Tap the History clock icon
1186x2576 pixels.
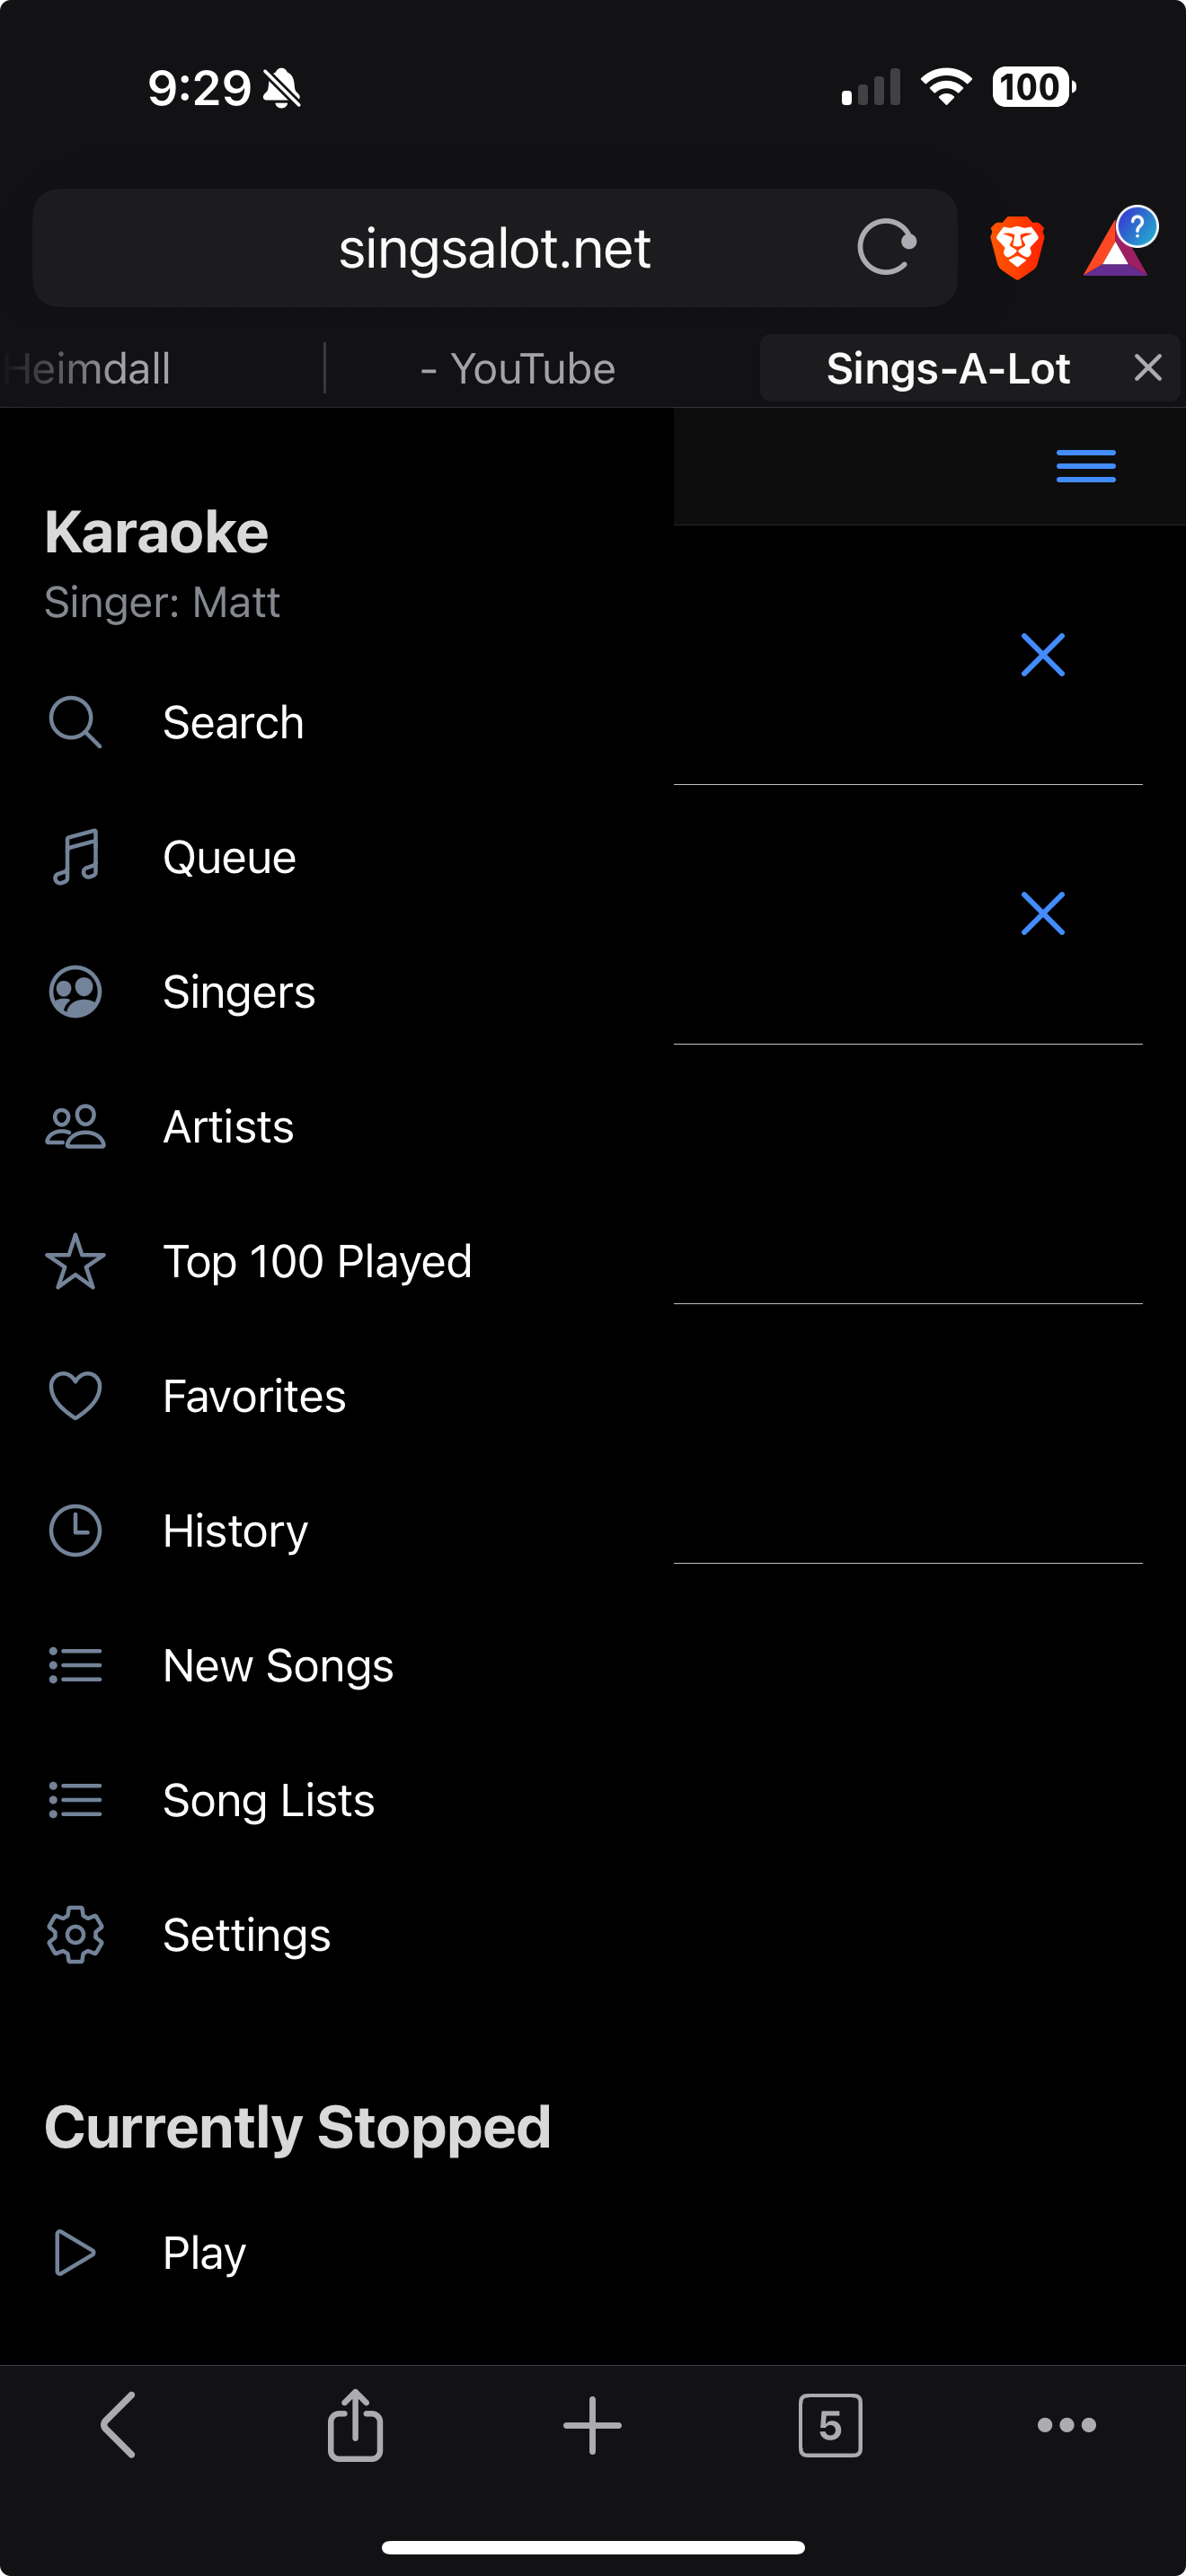[x=75, y=1531]
